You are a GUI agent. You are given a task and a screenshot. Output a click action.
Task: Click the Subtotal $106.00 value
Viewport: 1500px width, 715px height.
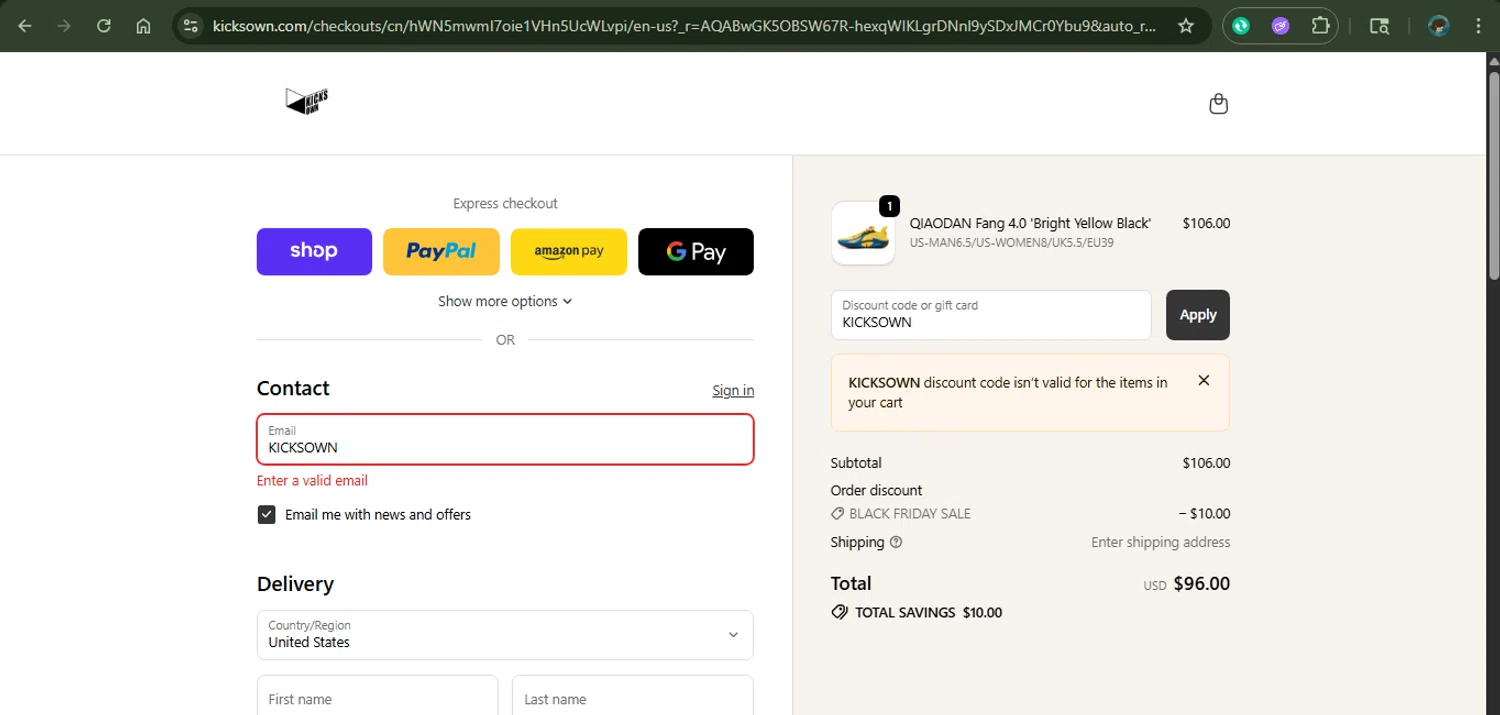click(x=1206, y=463)
